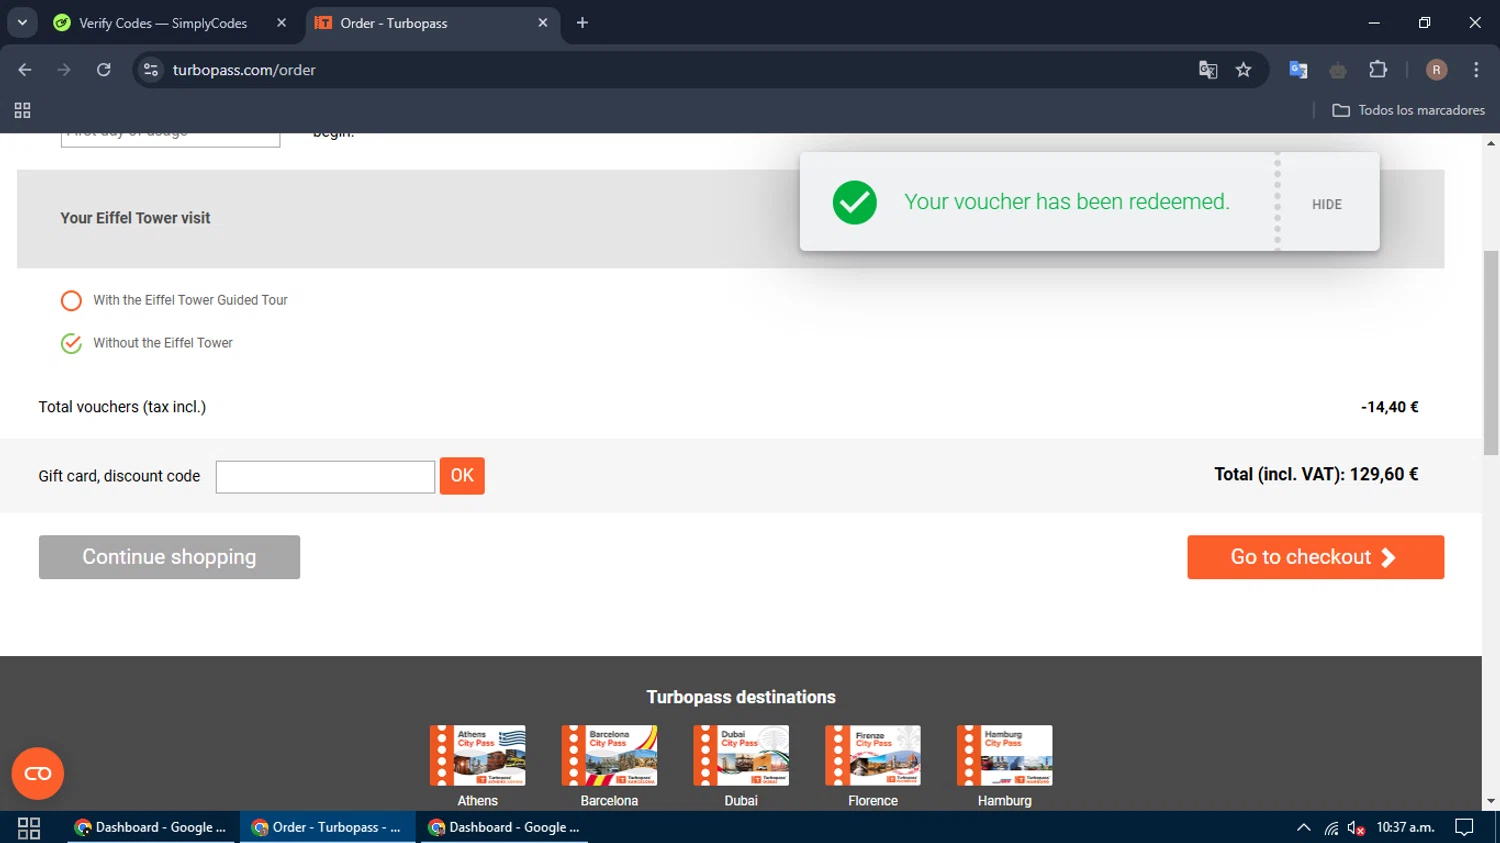Open the orange chat widget icon

38,773
